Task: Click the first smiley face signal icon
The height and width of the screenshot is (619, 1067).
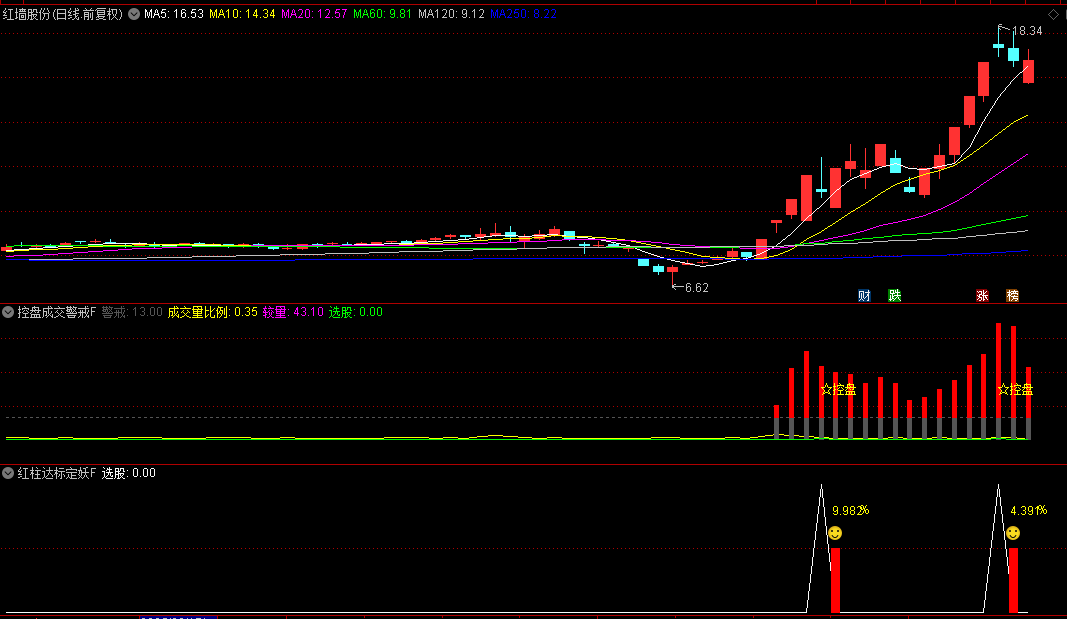Action: coord(835,533)
